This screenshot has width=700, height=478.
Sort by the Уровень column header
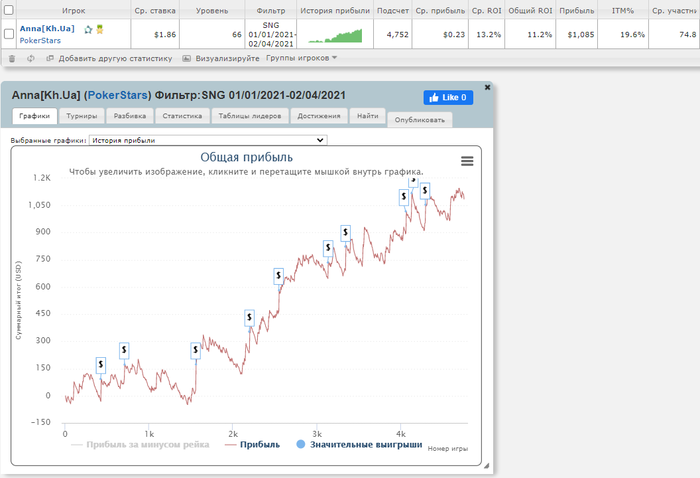click(x=212, y=10)
